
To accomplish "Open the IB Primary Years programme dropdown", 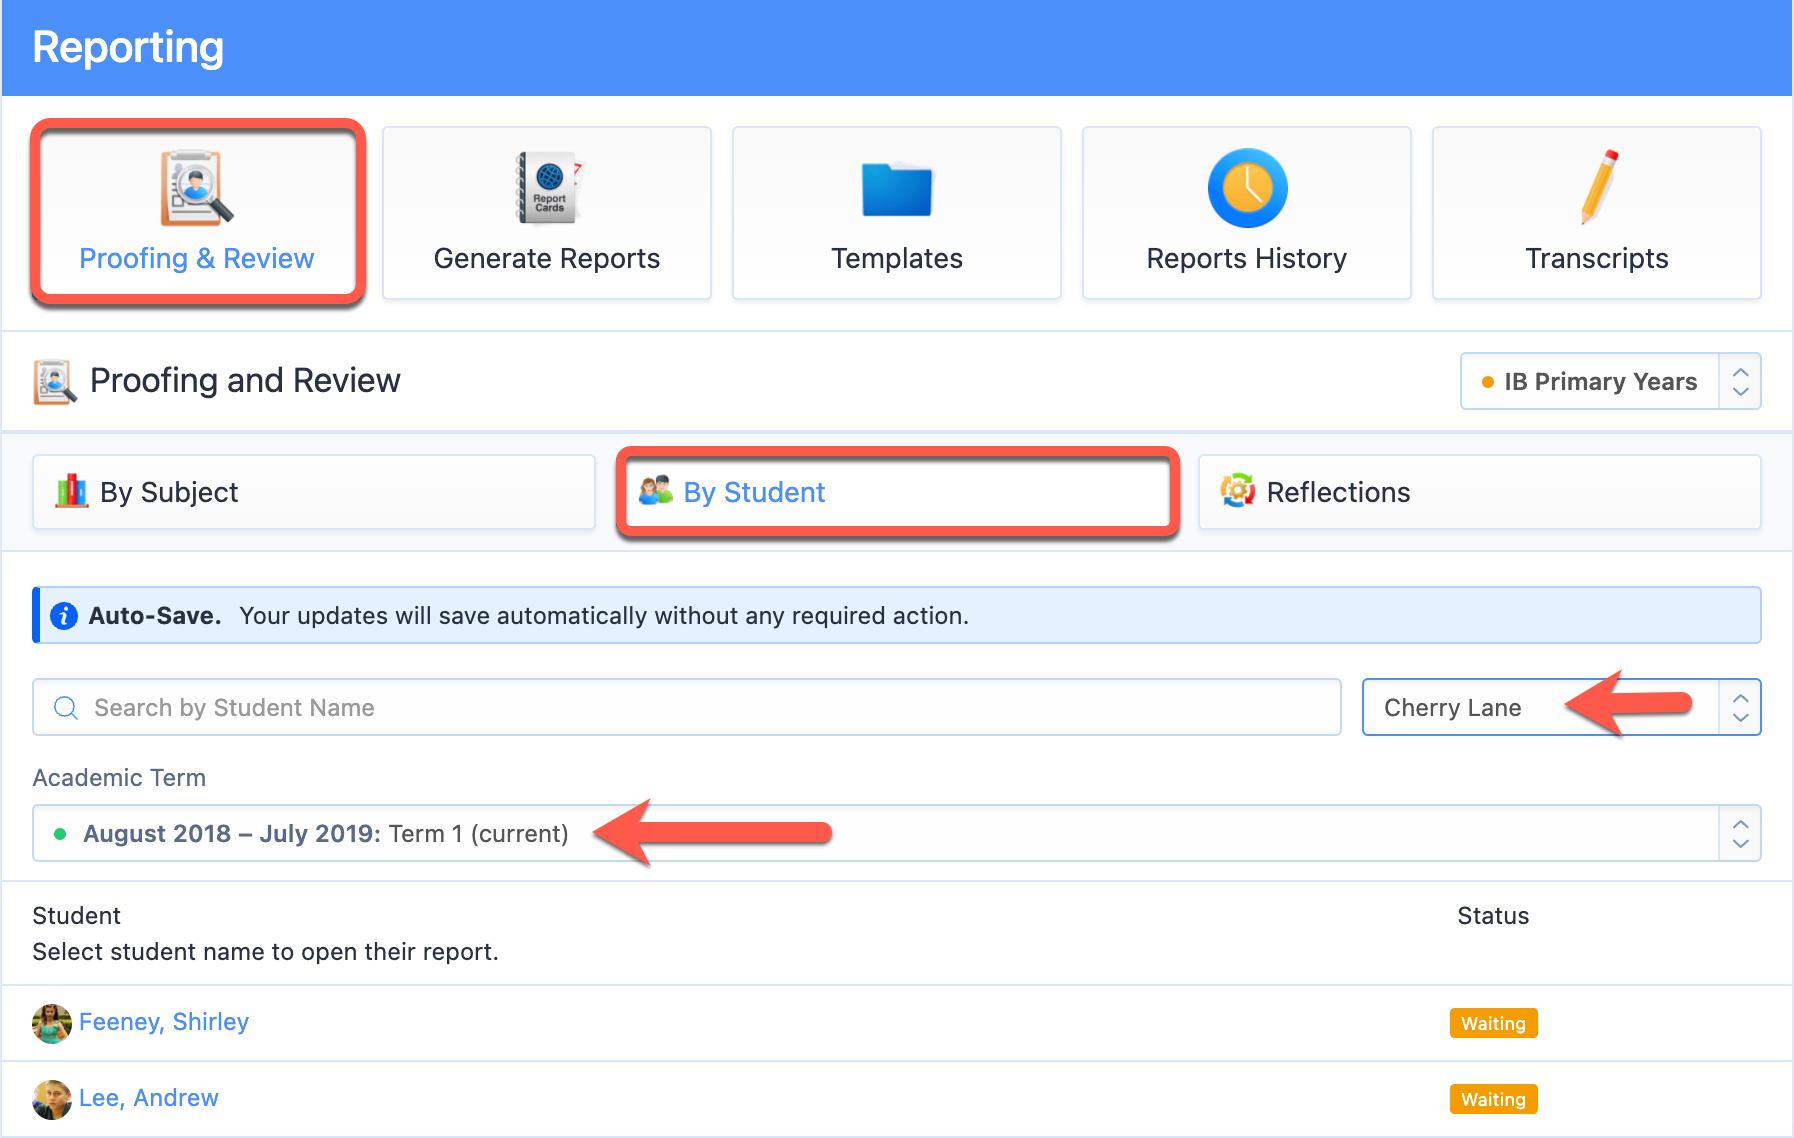I will click(1610, 381).
